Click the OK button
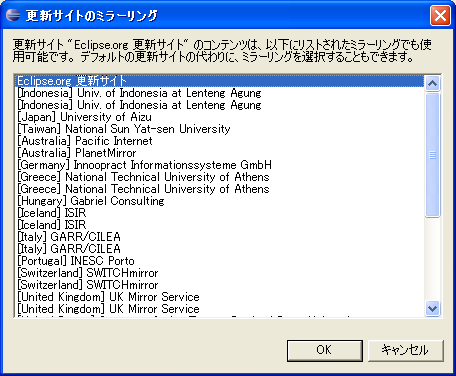456x376 pixels. tap(325, 350)
